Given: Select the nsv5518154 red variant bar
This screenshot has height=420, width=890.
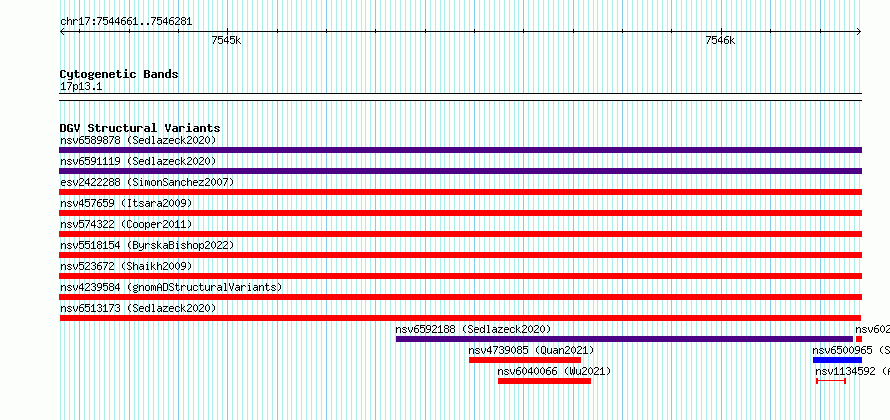Looking at the screenshot, I should pyautogui.click(x=460, y=255).
